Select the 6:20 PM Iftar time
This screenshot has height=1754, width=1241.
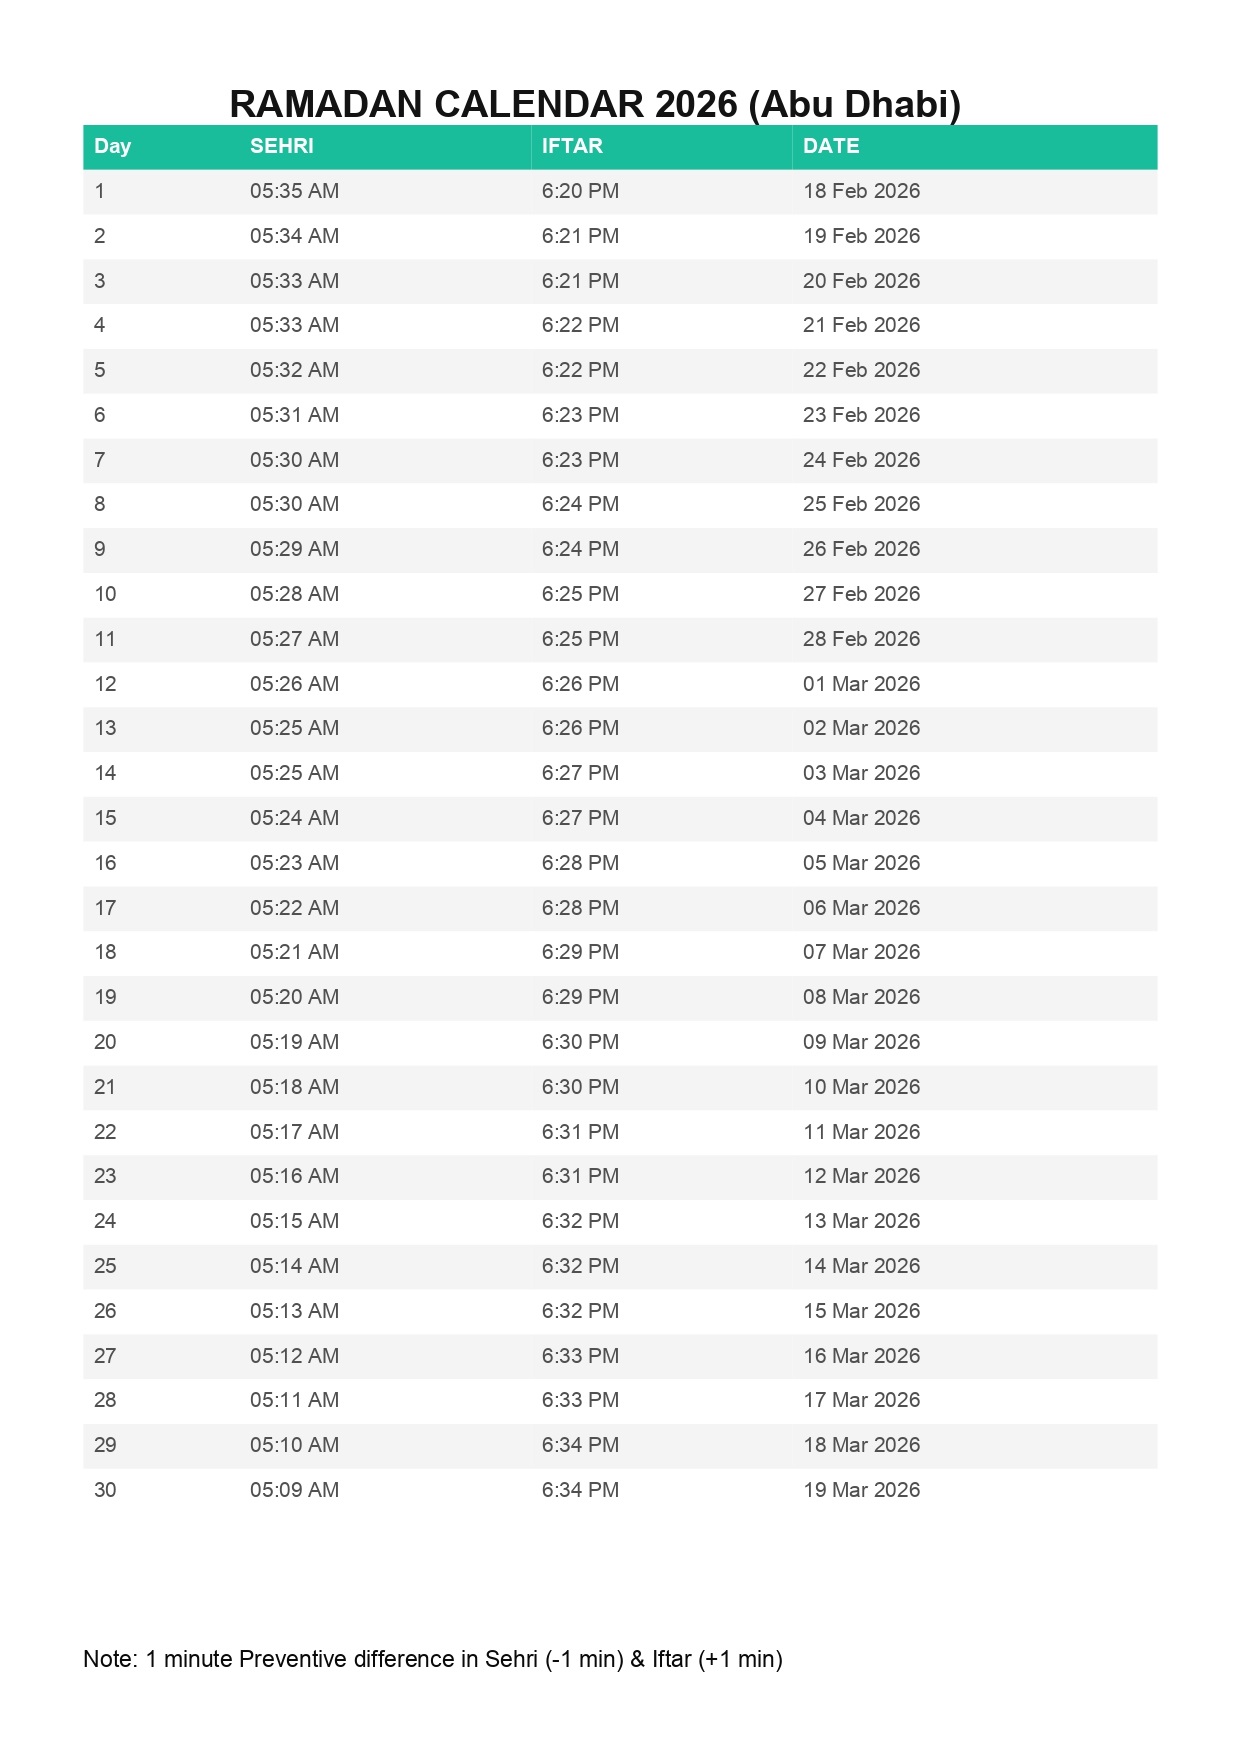coord(580,191)
